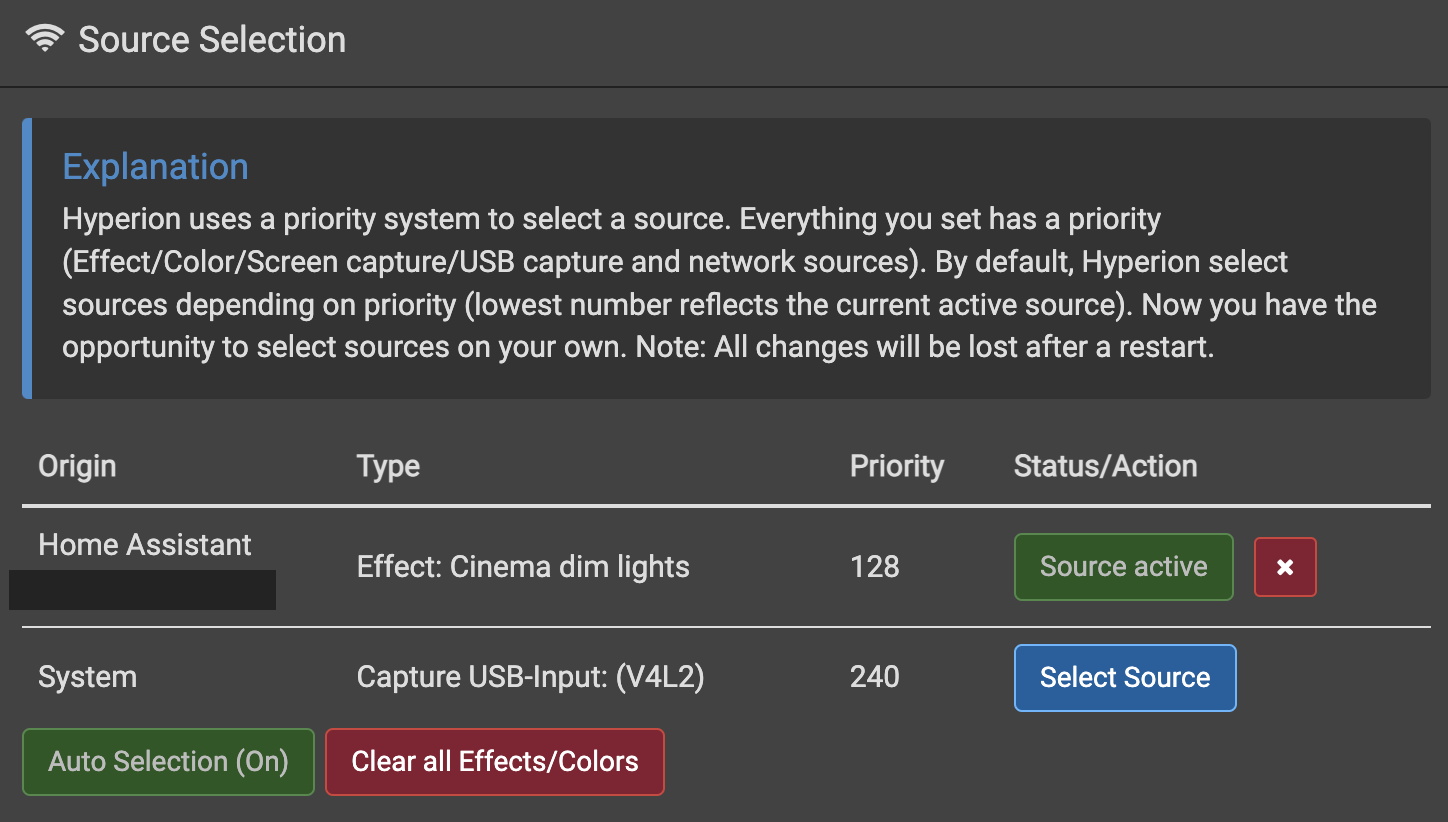
Task: Enable the System capture as active source
Action: point(1124,677)
